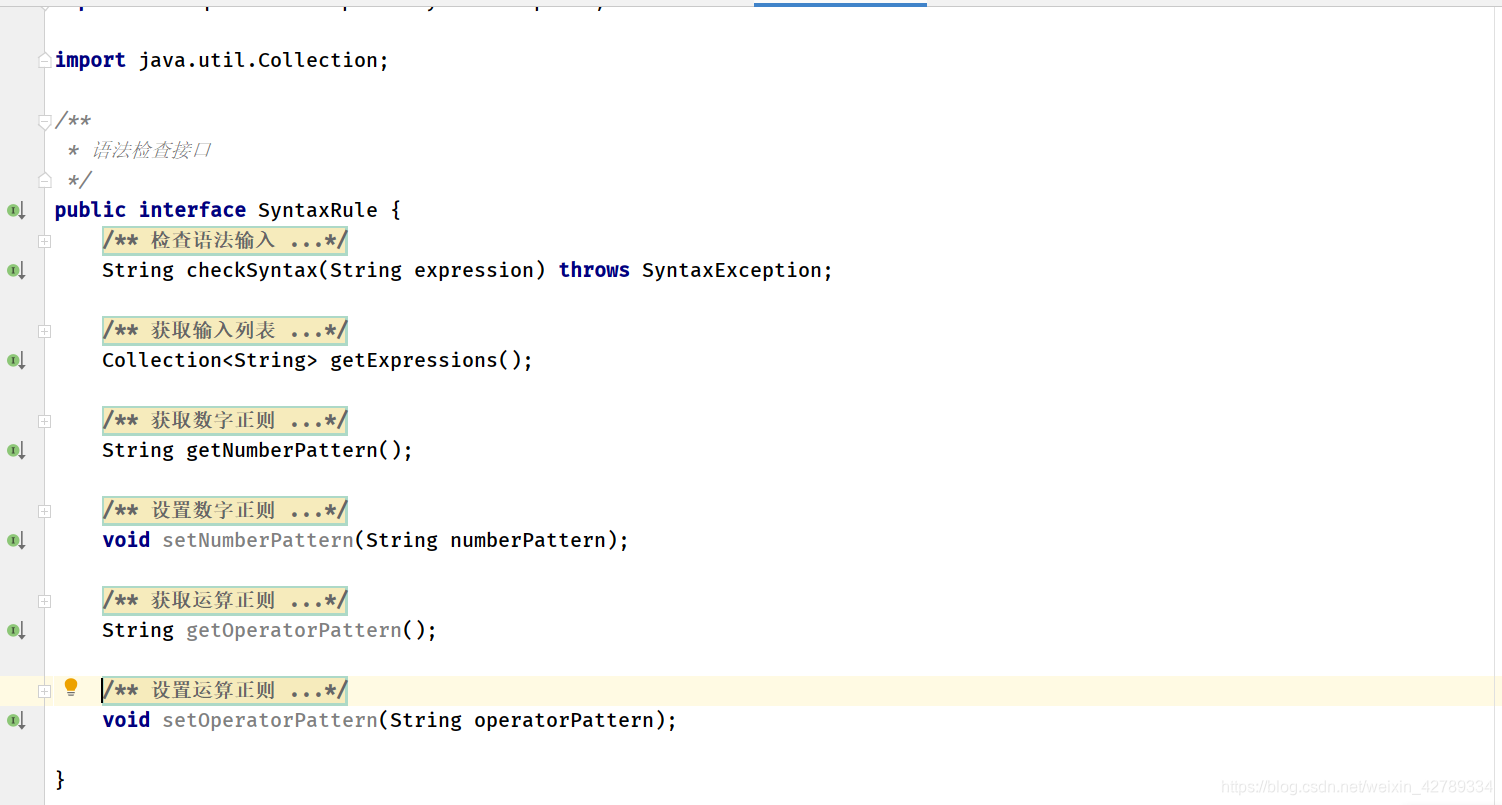Click the closing brace of the interface
This screenshot has width=1502, height=805.
pos(60,779)
